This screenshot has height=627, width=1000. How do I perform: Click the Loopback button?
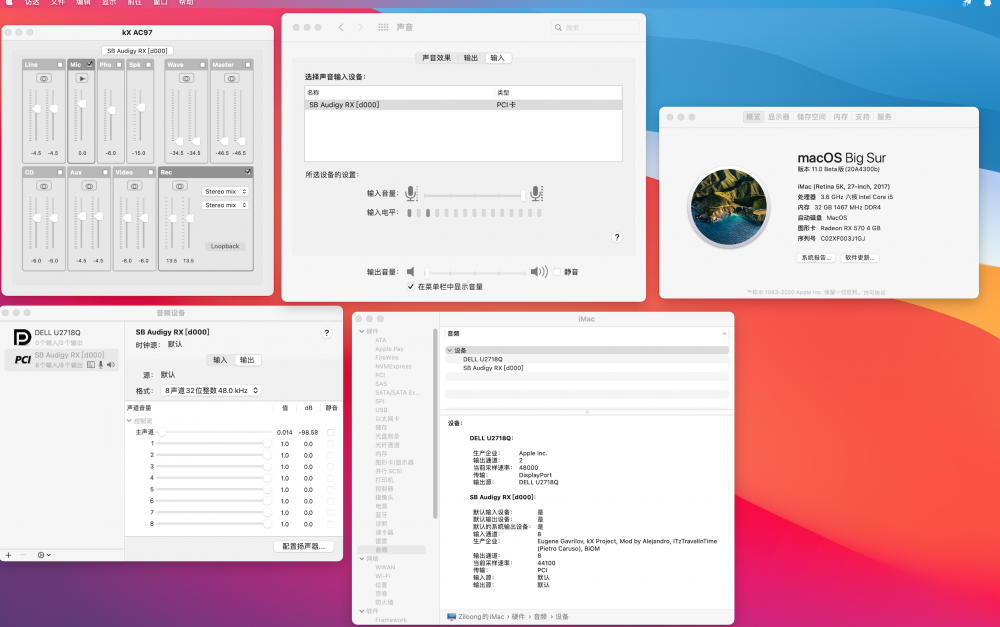(x=225, y=246)
